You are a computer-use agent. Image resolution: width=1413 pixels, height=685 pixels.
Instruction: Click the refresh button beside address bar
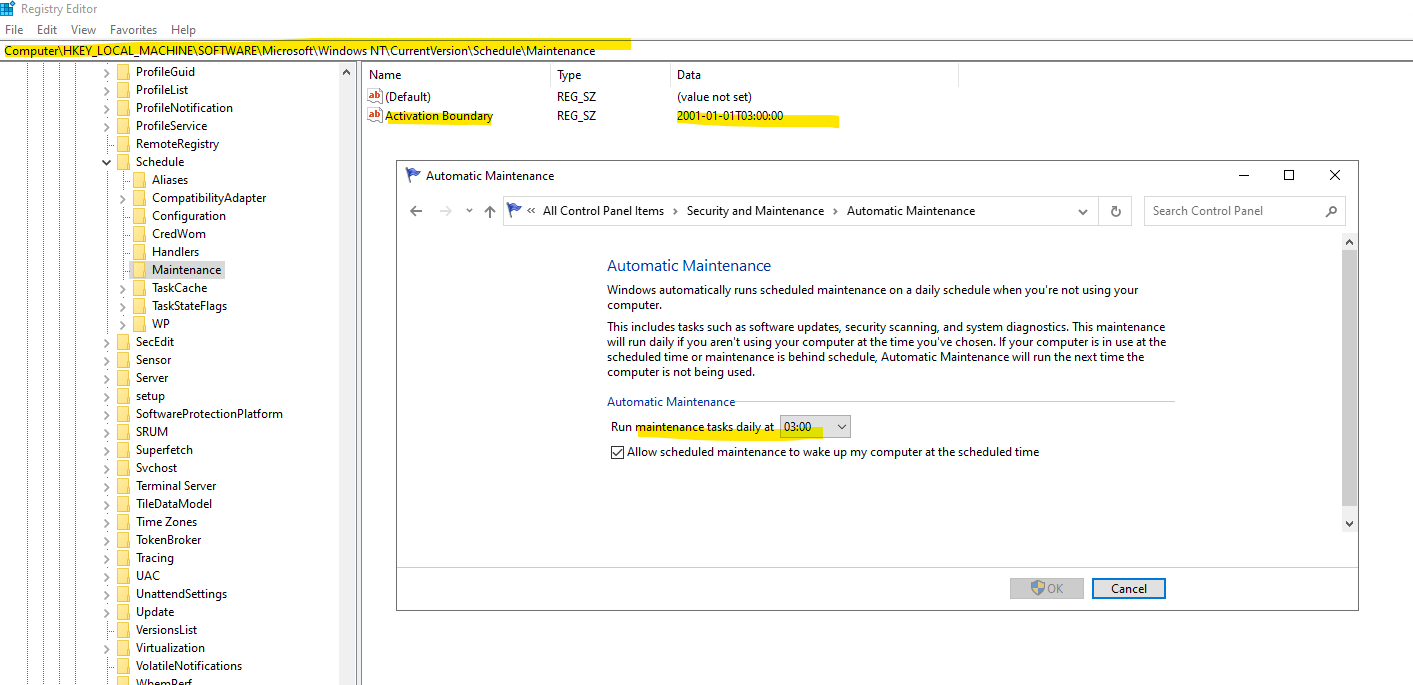pyautogui.click(x=1115, y=211)
